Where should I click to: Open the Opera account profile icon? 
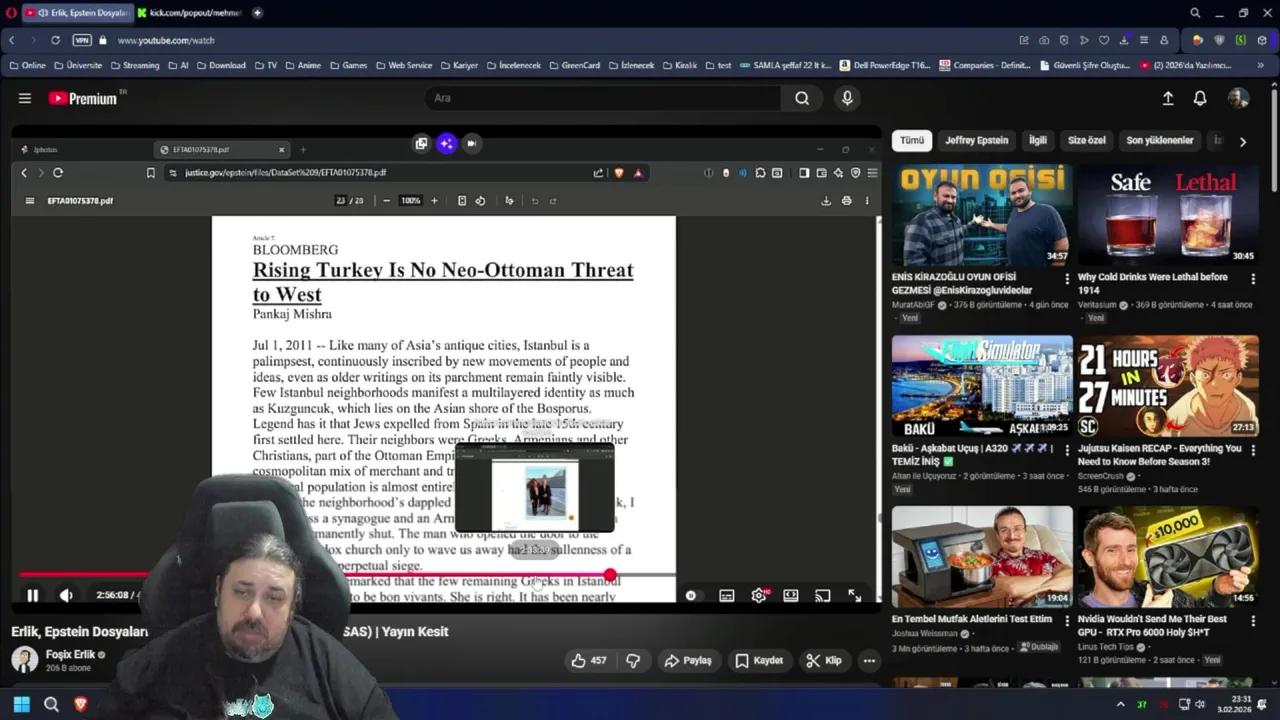coord(1164,40)
